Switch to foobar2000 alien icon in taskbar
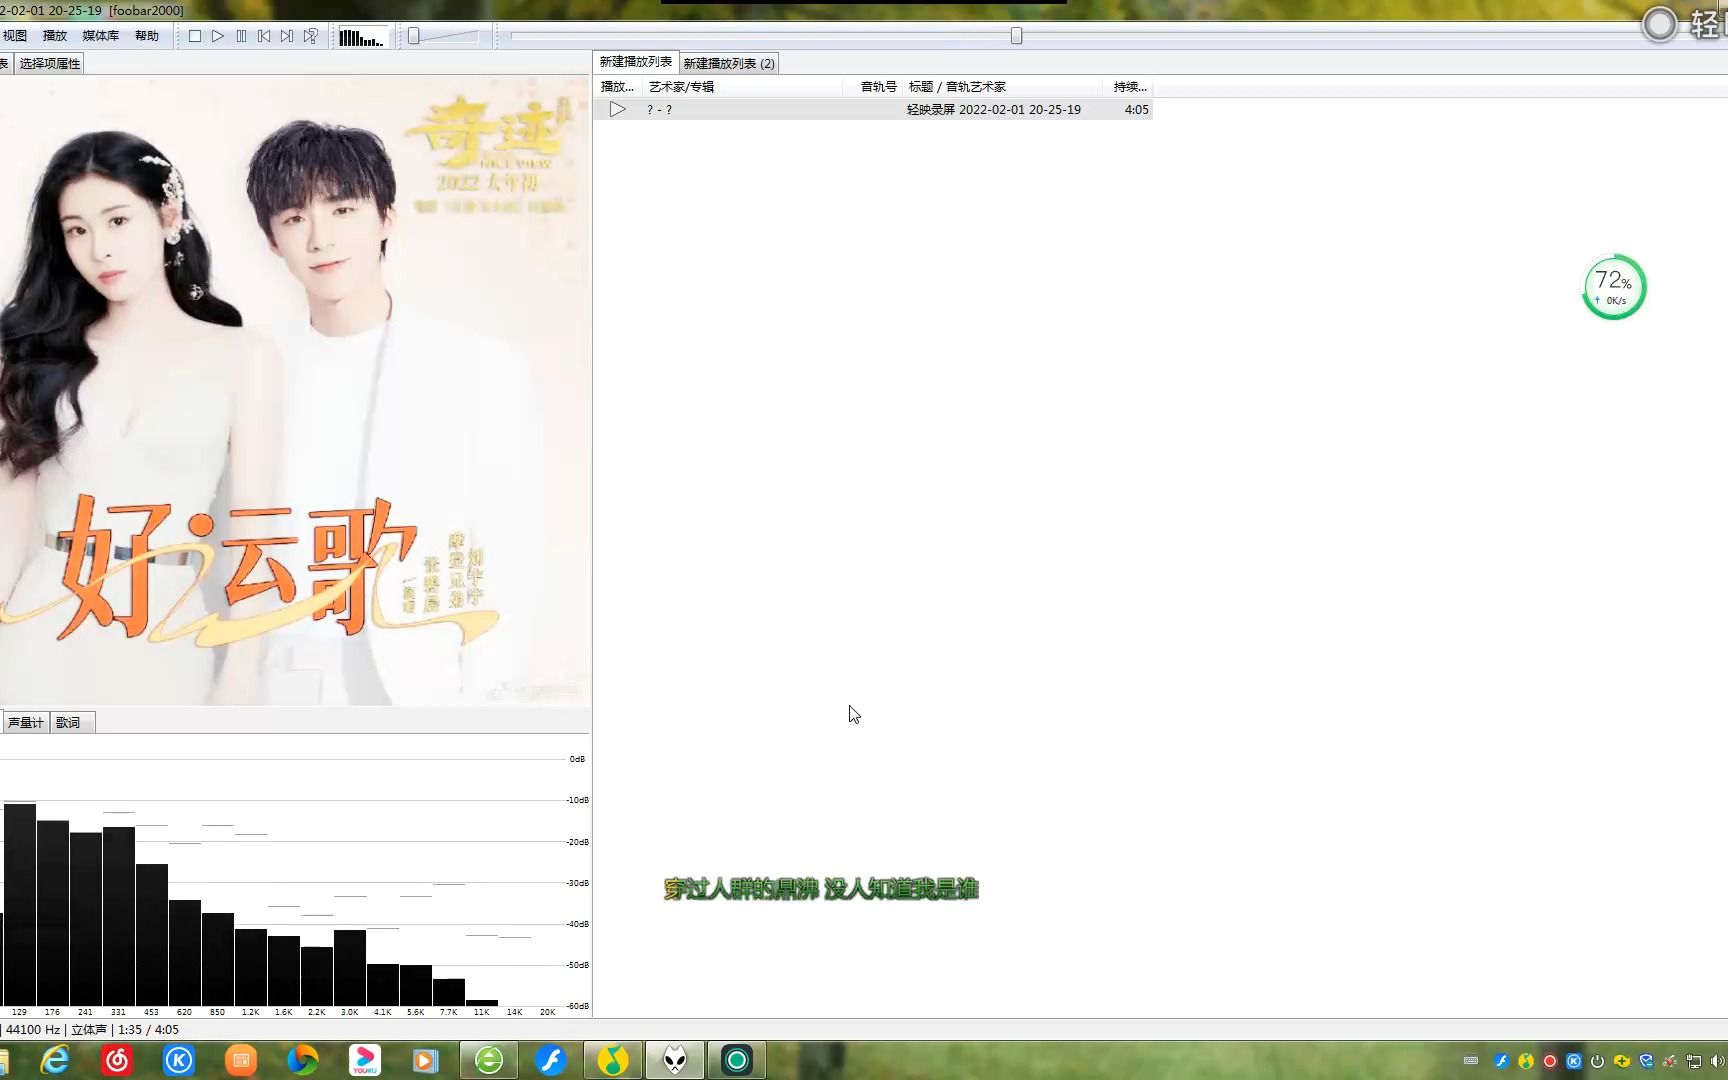 tap(675, 1060)
